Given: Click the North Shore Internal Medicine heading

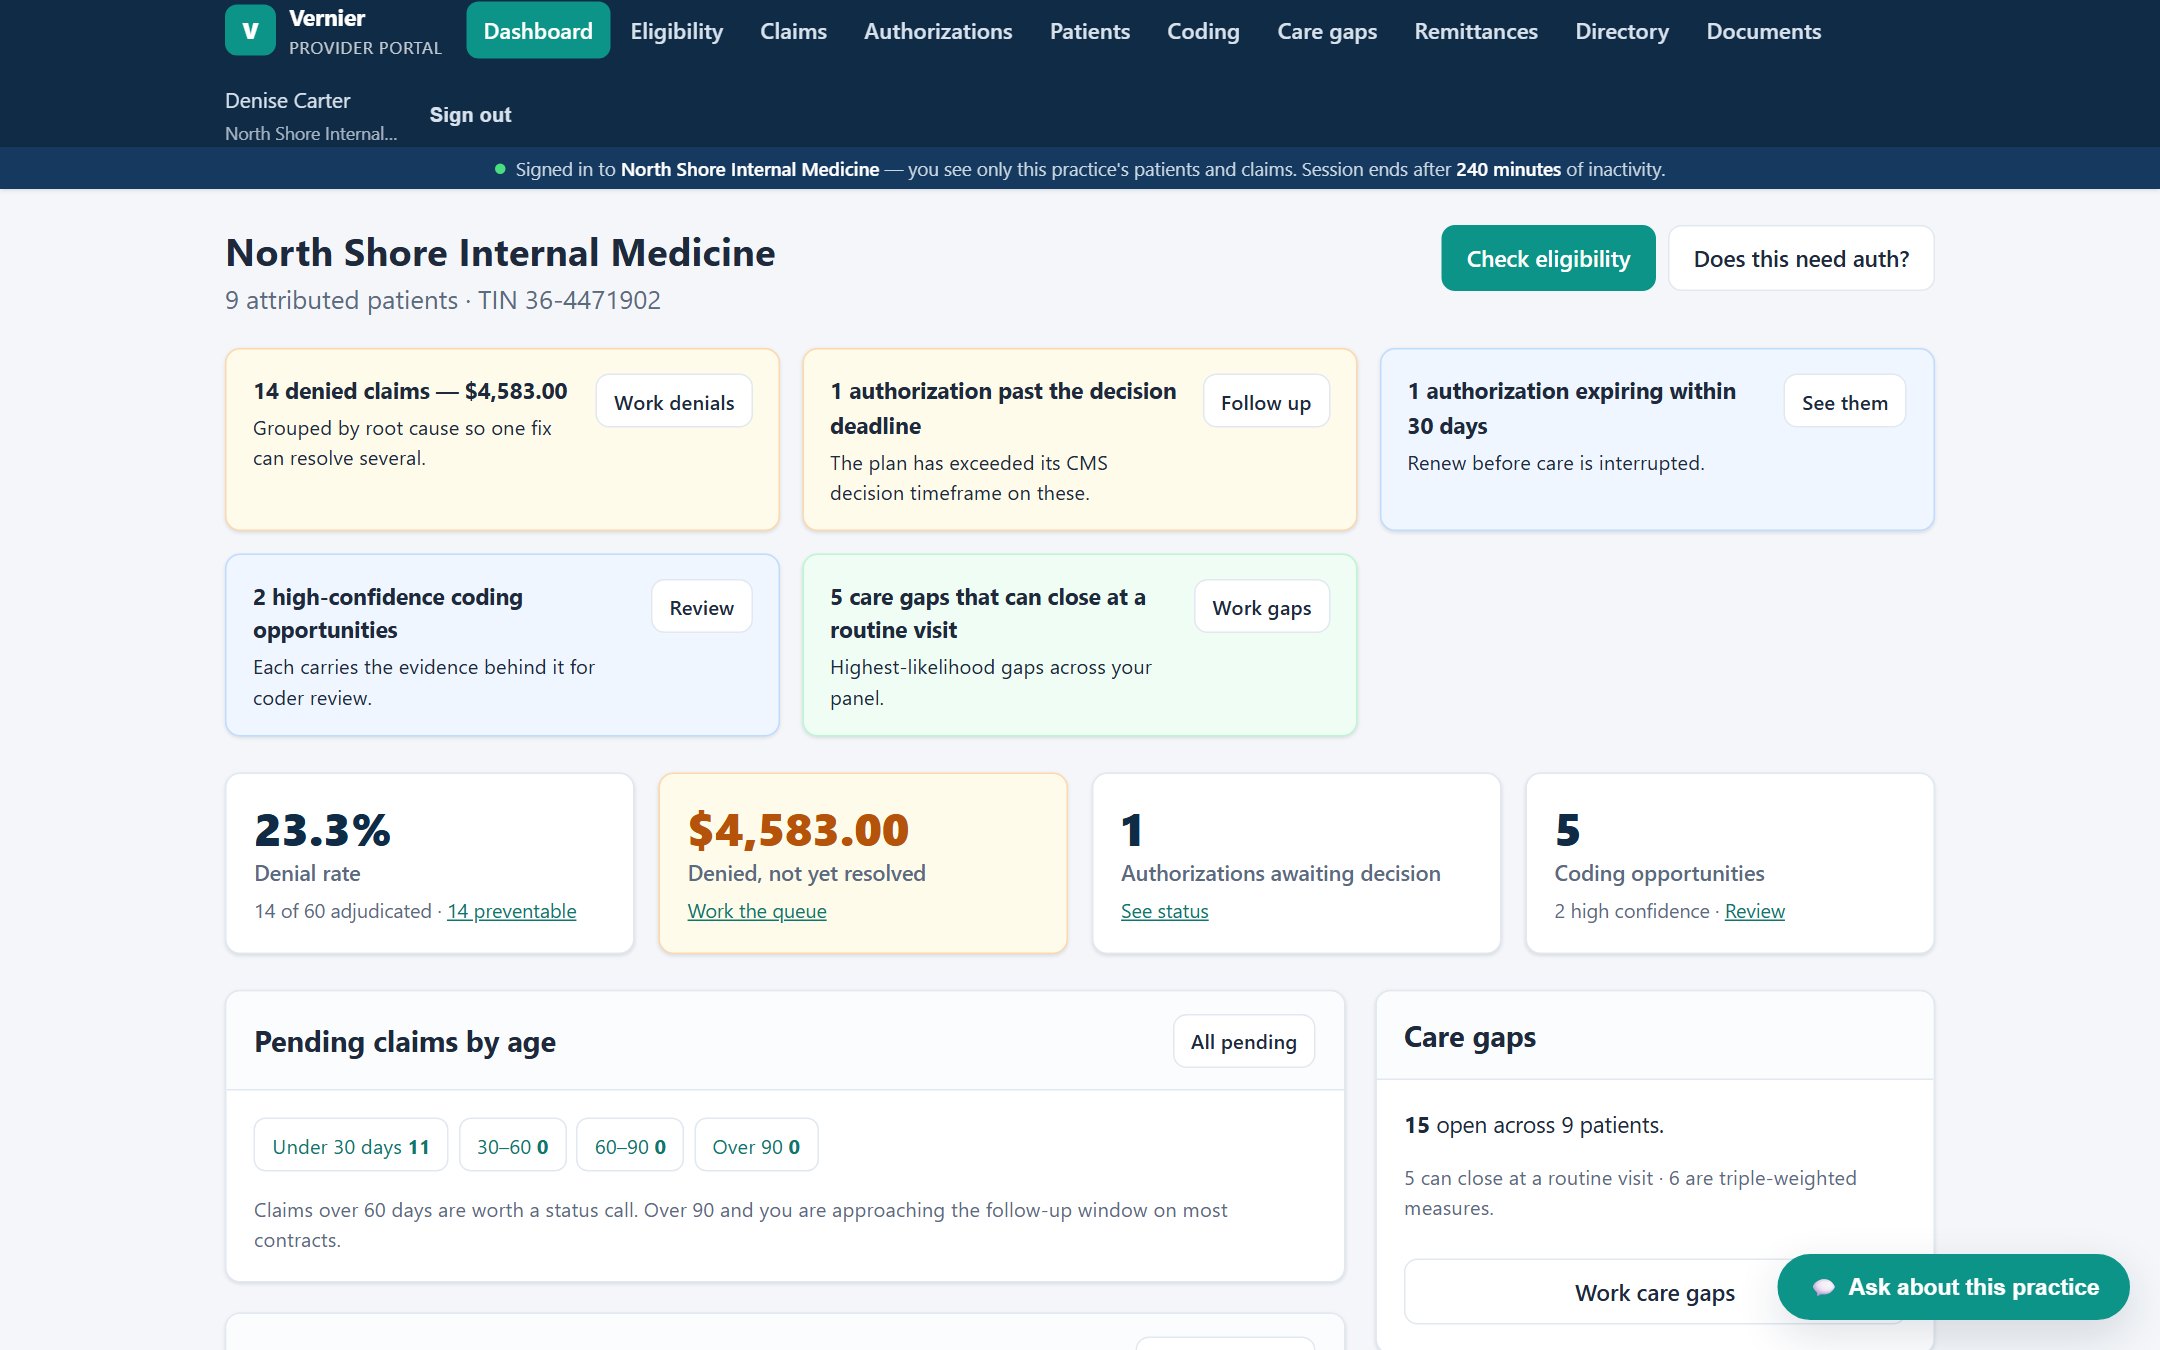Looking at the screenshot, I should 500,253.
